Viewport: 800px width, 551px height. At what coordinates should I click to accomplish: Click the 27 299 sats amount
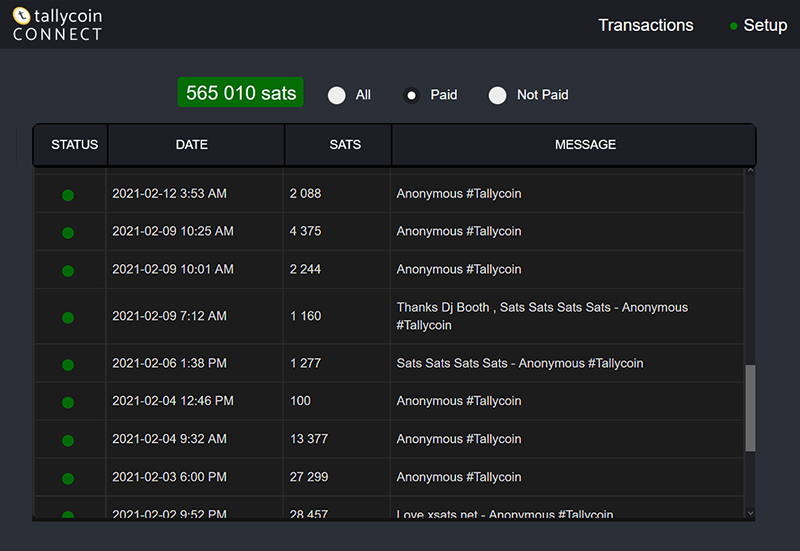[309, 477]
